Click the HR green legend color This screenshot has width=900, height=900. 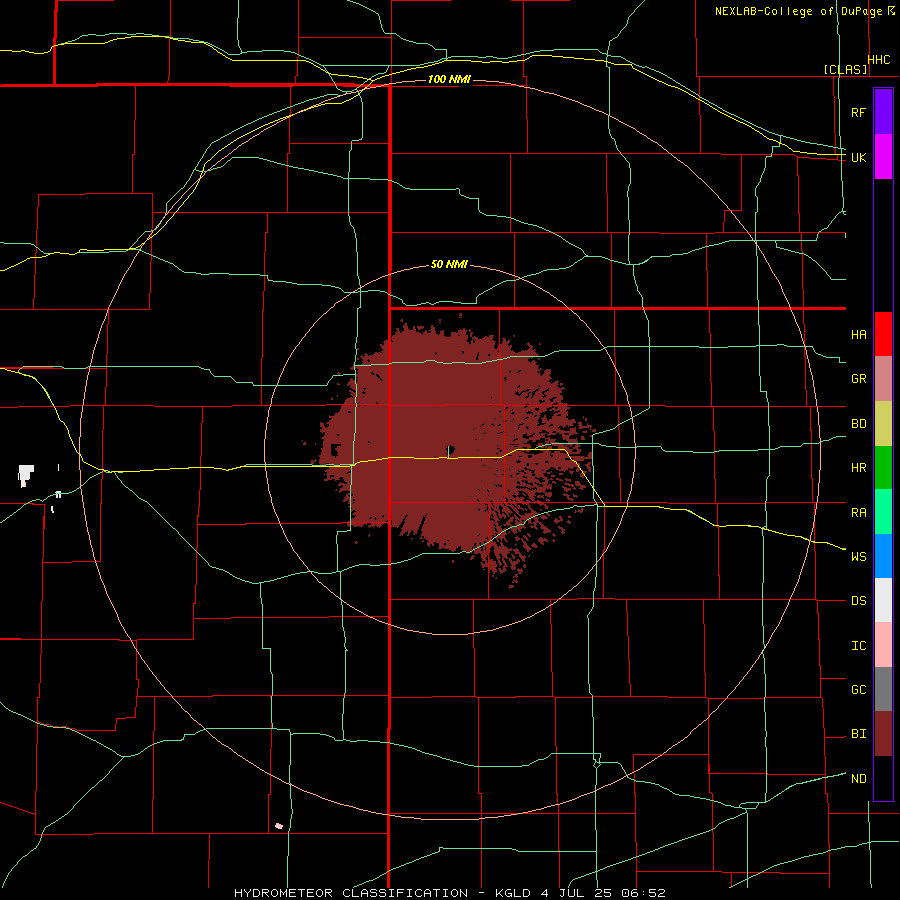[x=883, y=468]
